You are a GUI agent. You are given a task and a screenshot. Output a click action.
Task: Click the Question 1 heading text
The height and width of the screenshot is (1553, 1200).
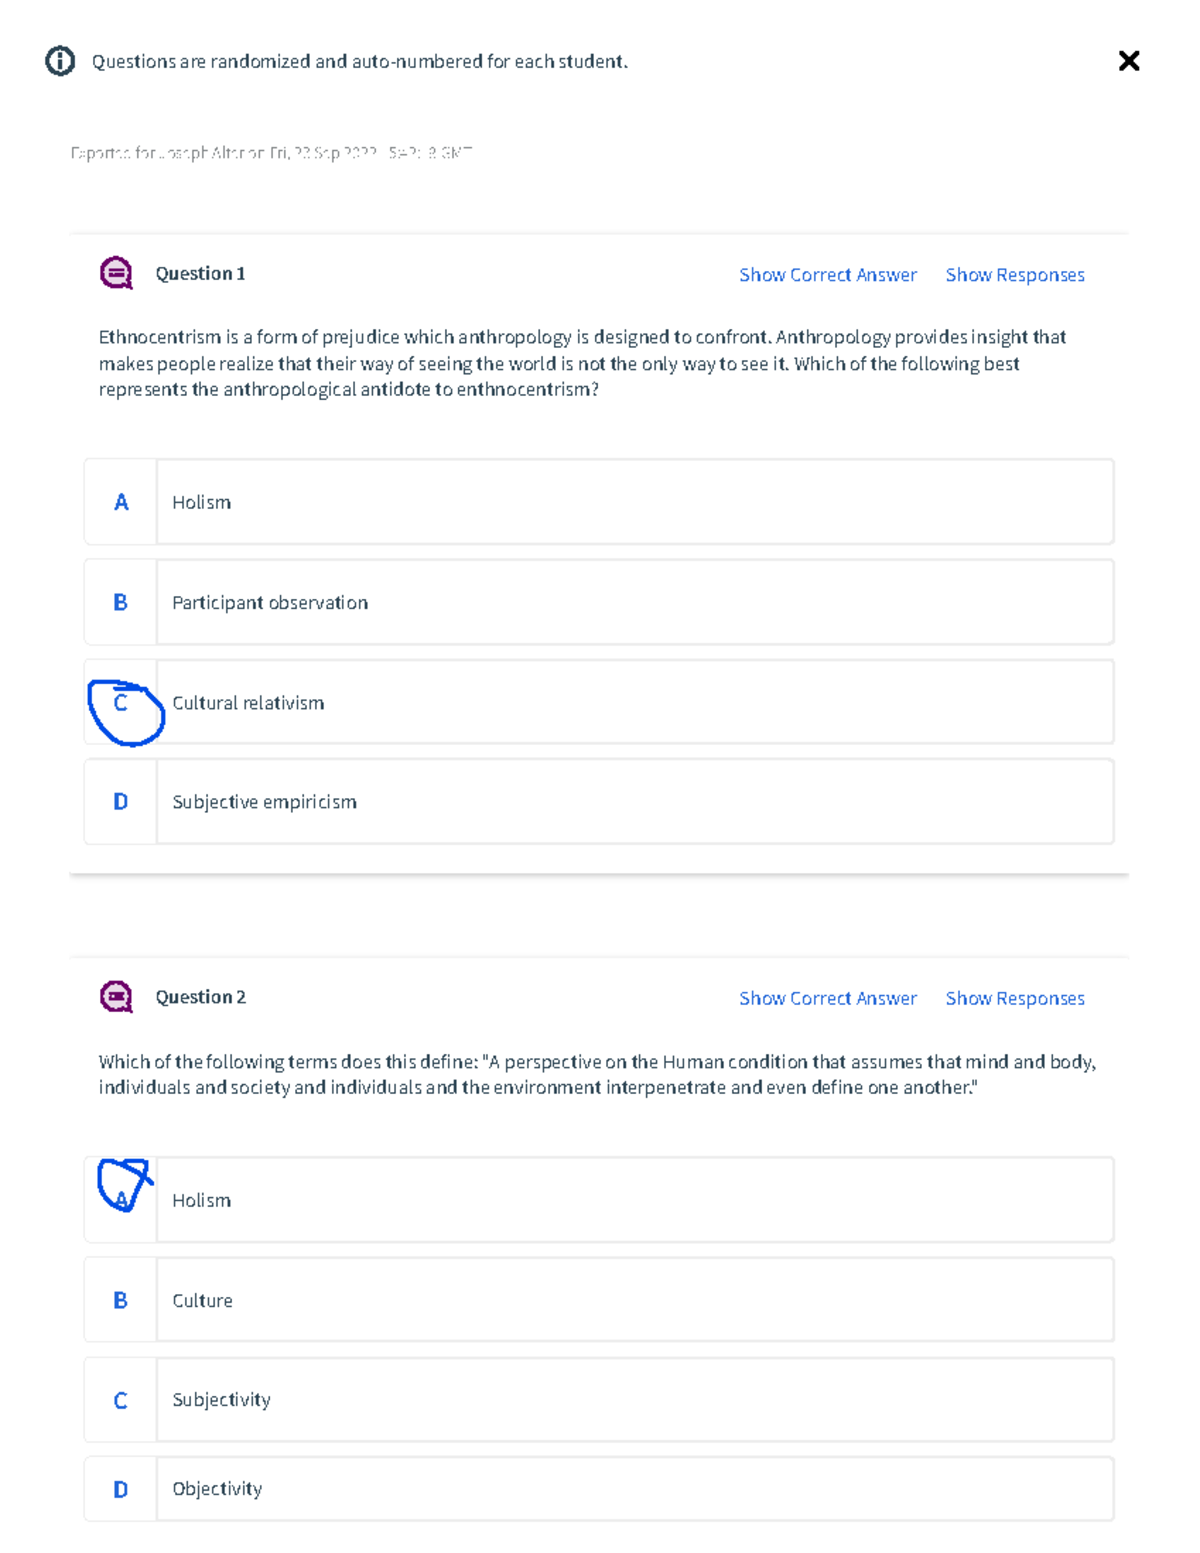click(200, 273)
